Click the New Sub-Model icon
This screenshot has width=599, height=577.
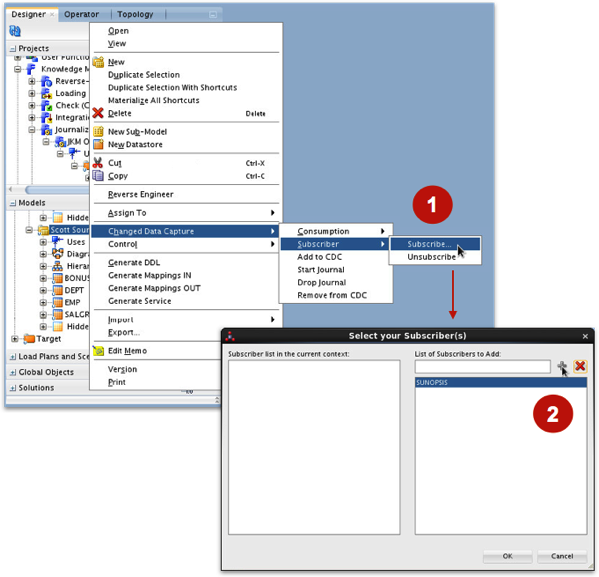pos(99,131)
